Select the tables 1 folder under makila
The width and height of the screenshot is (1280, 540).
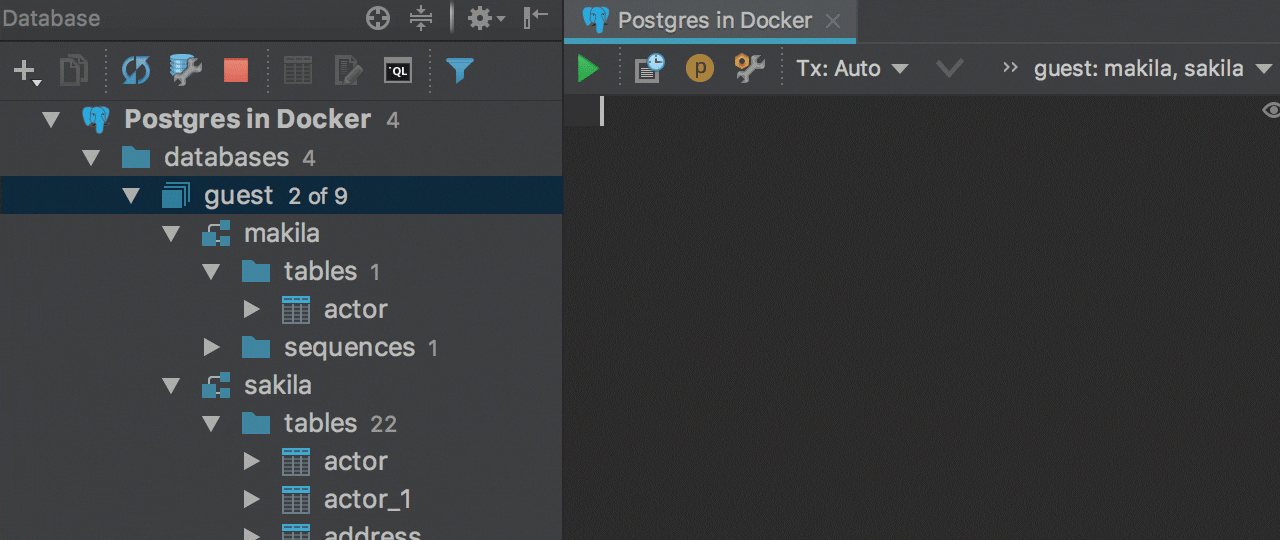[x=281, y=272]
